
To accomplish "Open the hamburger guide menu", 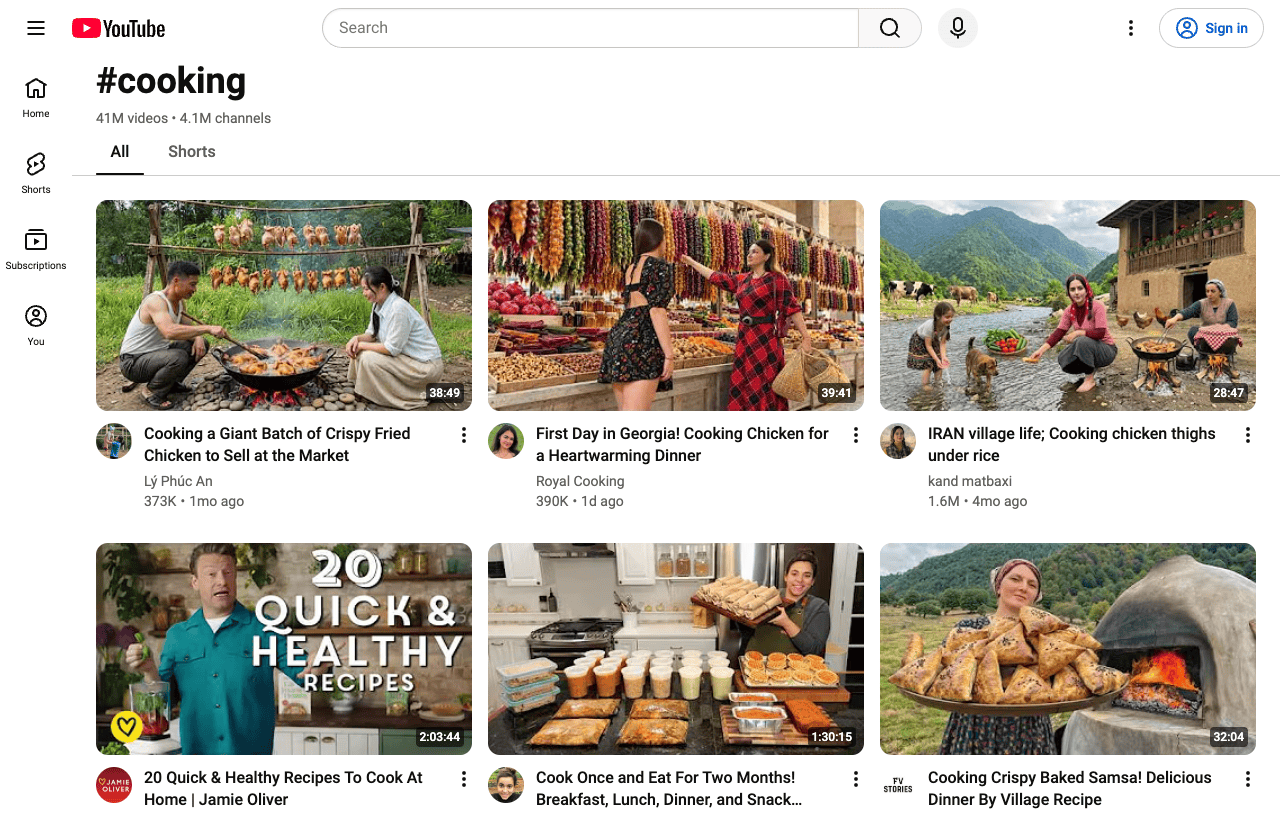I will [x=36, y=28].
